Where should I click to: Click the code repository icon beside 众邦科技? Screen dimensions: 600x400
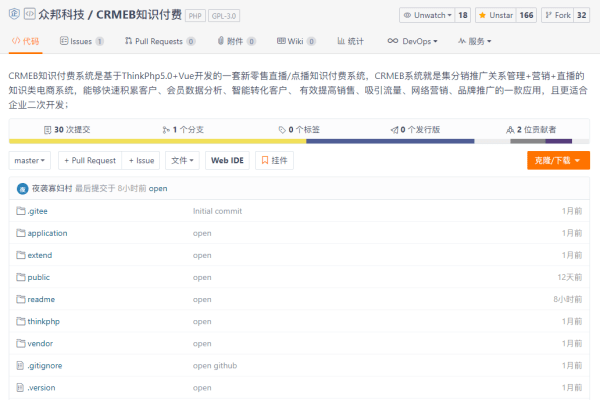[x=30, y=14]
